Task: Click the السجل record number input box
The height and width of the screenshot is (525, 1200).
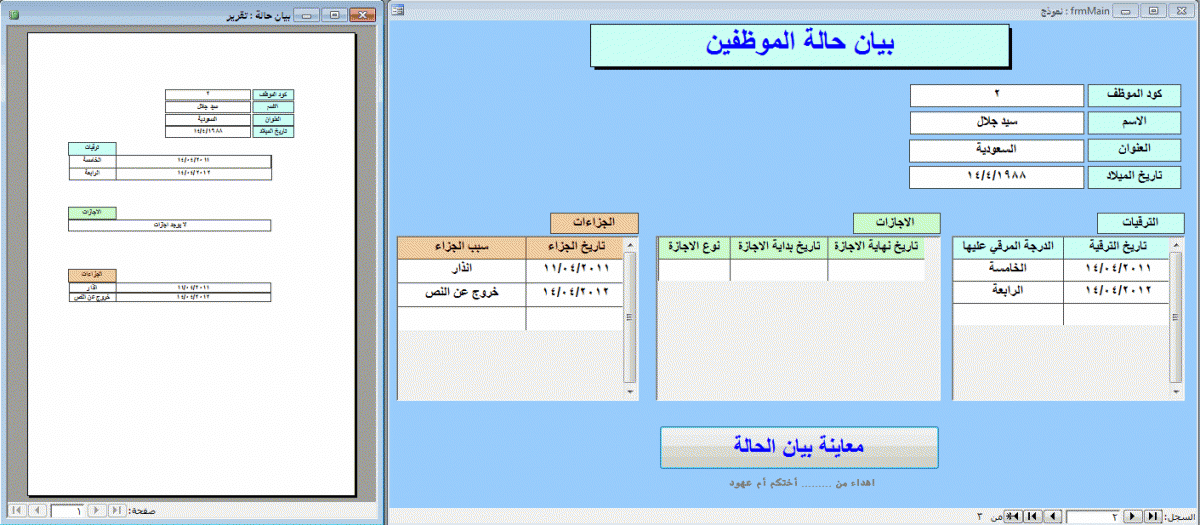Action: tap(1093, 516)
